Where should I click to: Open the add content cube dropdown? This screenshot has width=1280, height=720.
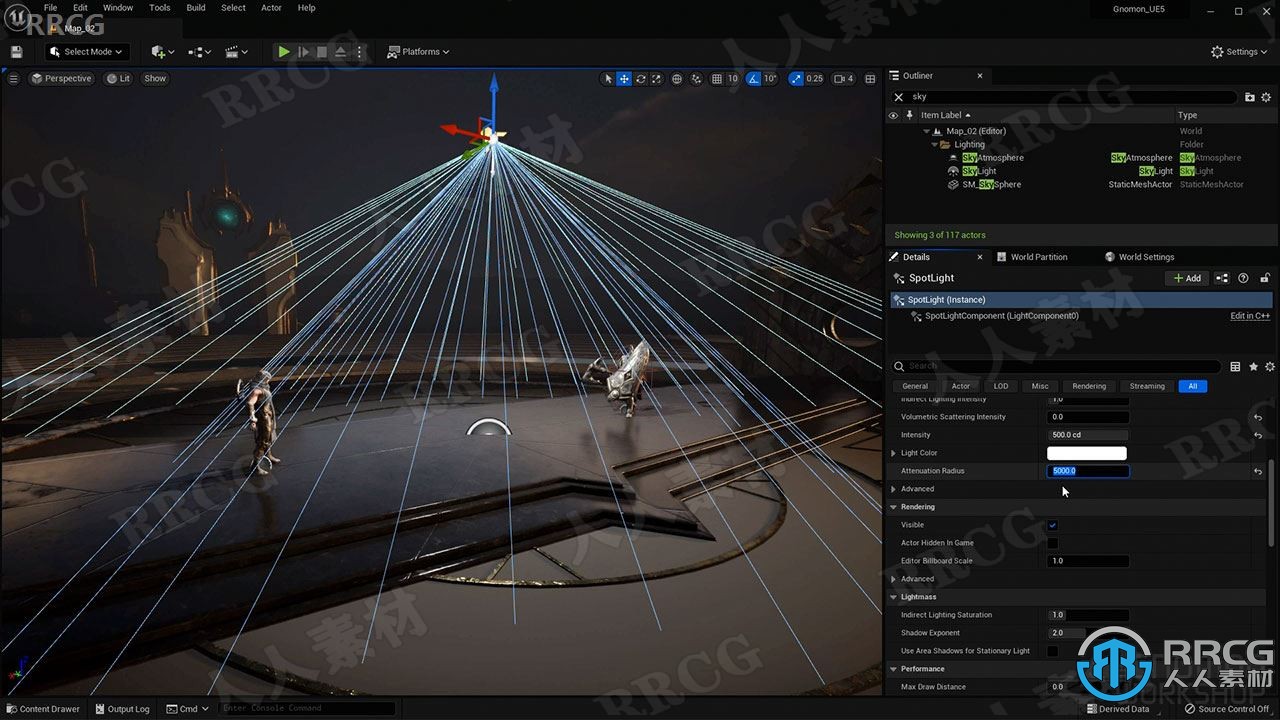pos(162,52)
